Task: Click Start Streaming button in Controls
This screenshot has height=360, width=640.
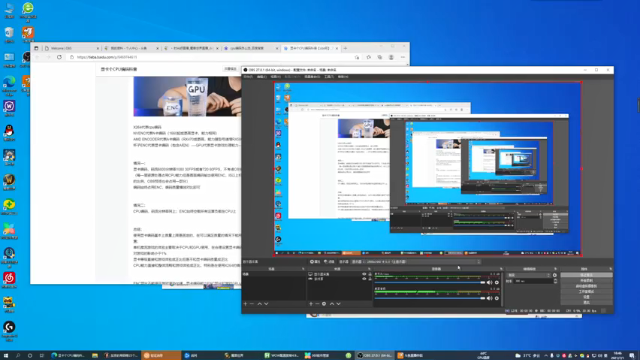Action: pyautogui.click(x=587, y=275)
